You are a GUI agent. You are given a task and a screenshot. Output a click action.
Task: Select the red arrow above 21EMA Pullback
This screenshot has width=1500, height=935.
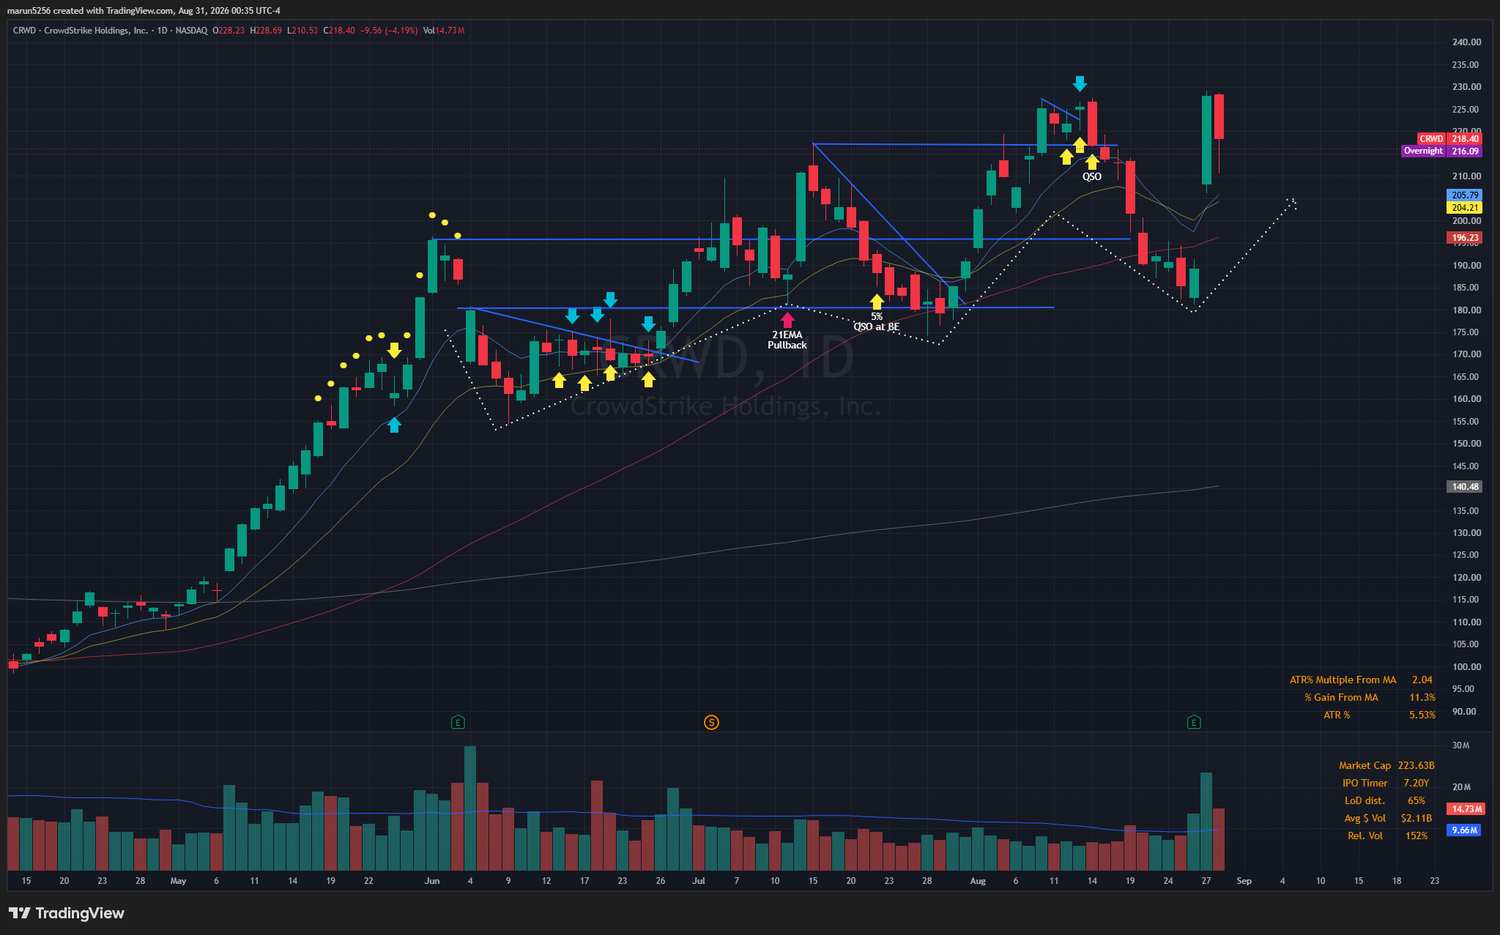(x=787, y=321)
